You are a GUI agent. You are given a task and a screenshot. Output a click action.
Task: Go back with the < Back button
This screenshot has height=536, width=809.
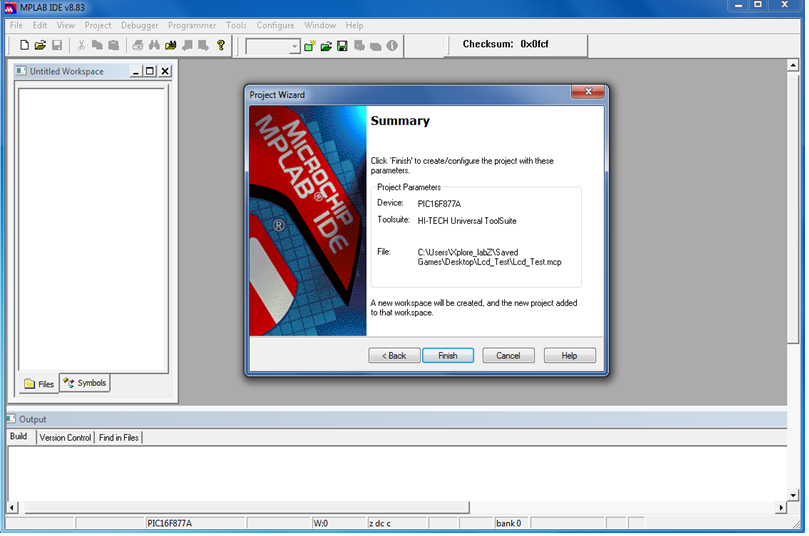(x=394, y=355)
